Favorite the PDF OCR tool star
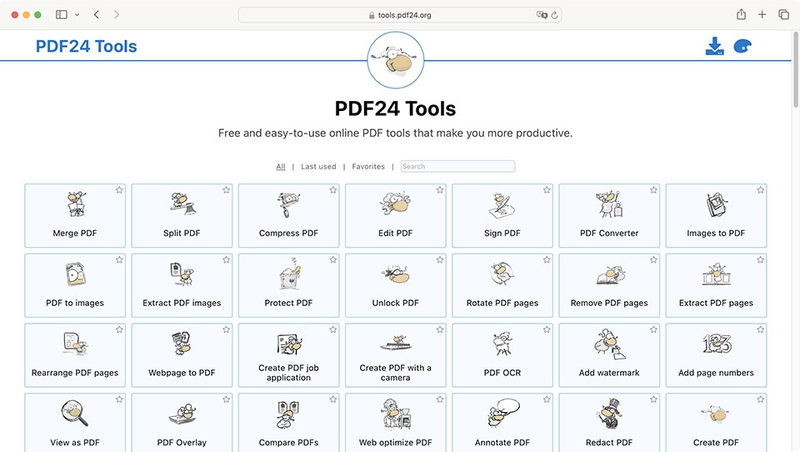 [547, 330]
